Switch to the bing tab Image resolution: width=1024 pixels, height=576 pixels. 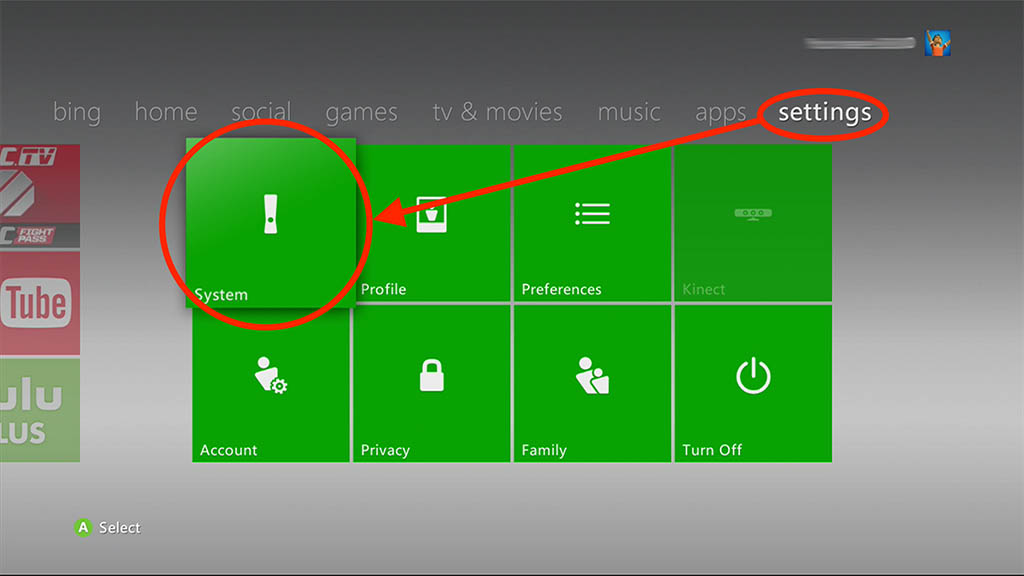77,112
